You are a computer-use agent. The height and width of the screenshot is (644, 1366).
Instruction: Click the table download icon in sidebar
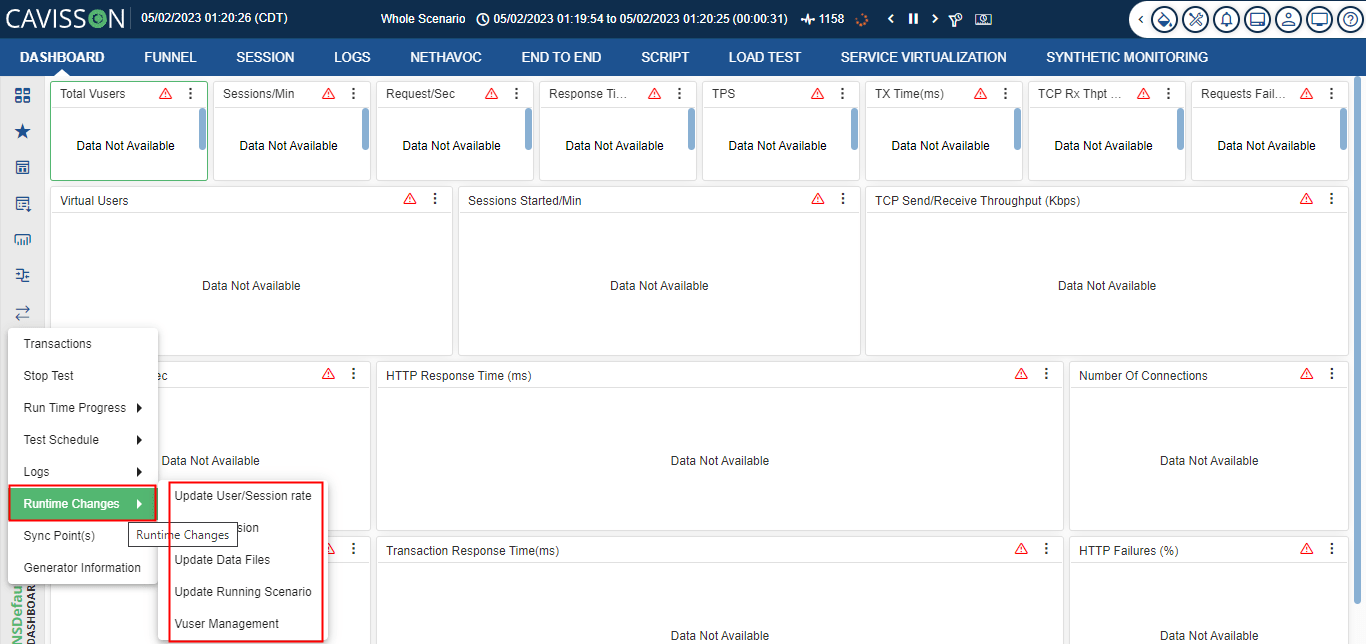point(22,203)
